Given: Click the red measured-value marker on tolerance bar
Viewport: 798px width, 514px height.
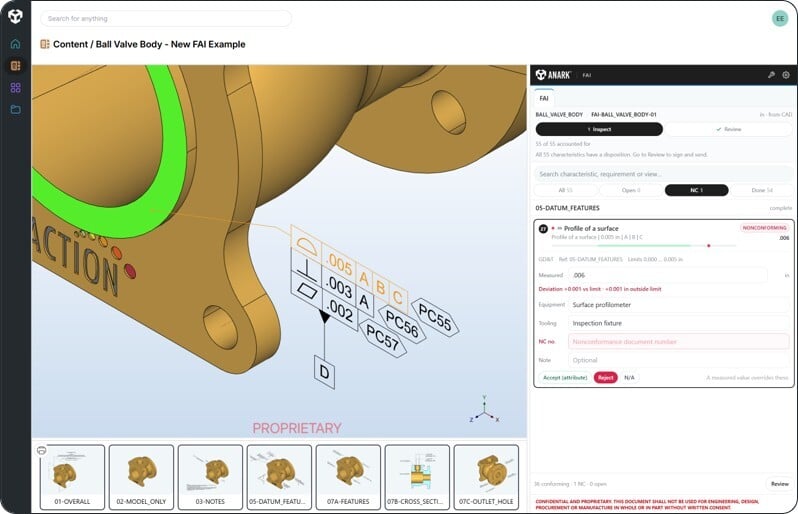Looking at the screenshot, I should (x=708, y=246).
